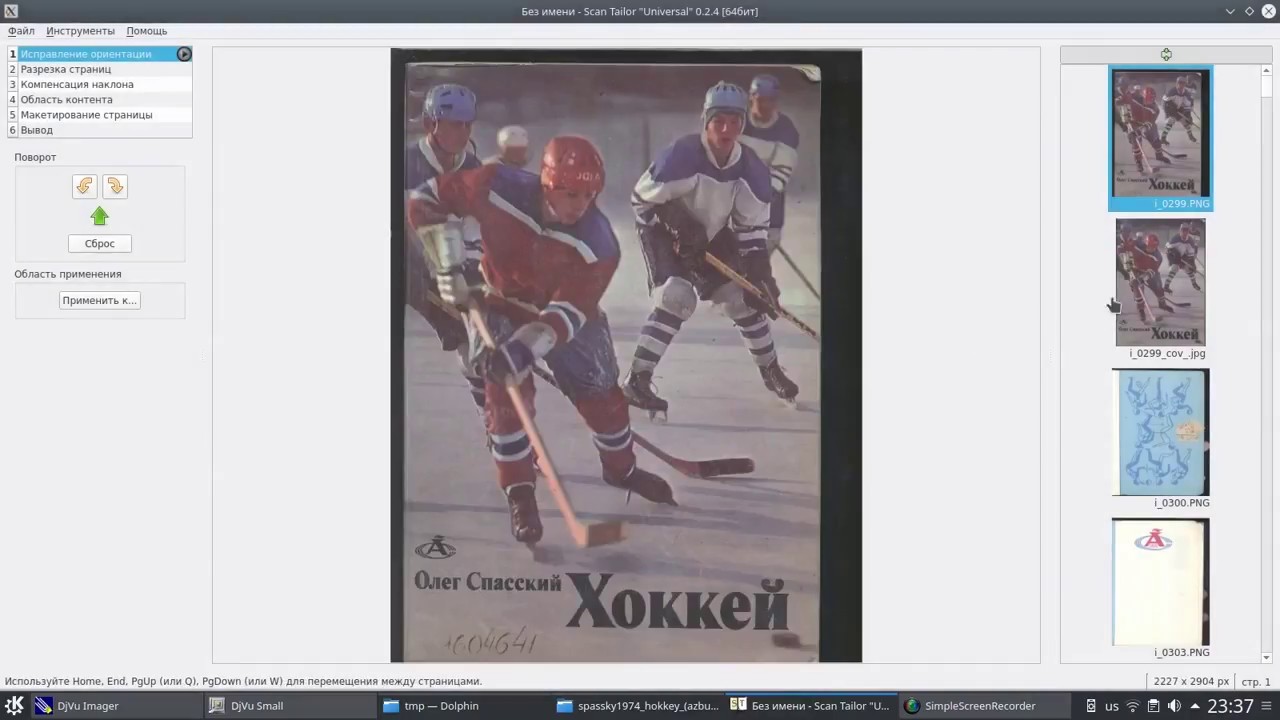This screenshot has width=1280, height=720.
Task: Switch to spassky1974_hokkey folder window in taskbar
Action: coord(637,705)
